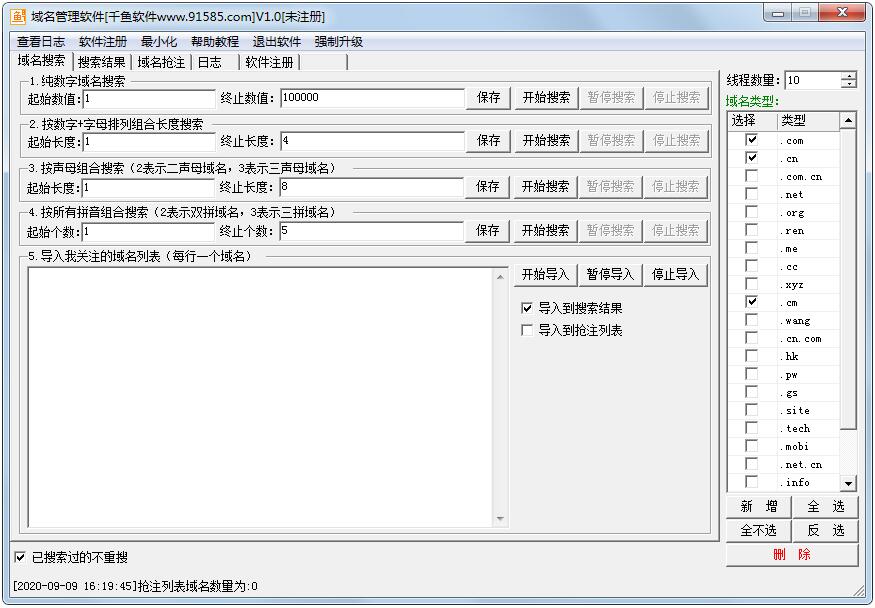Click the 开始导入 button

tap(545, 274)
